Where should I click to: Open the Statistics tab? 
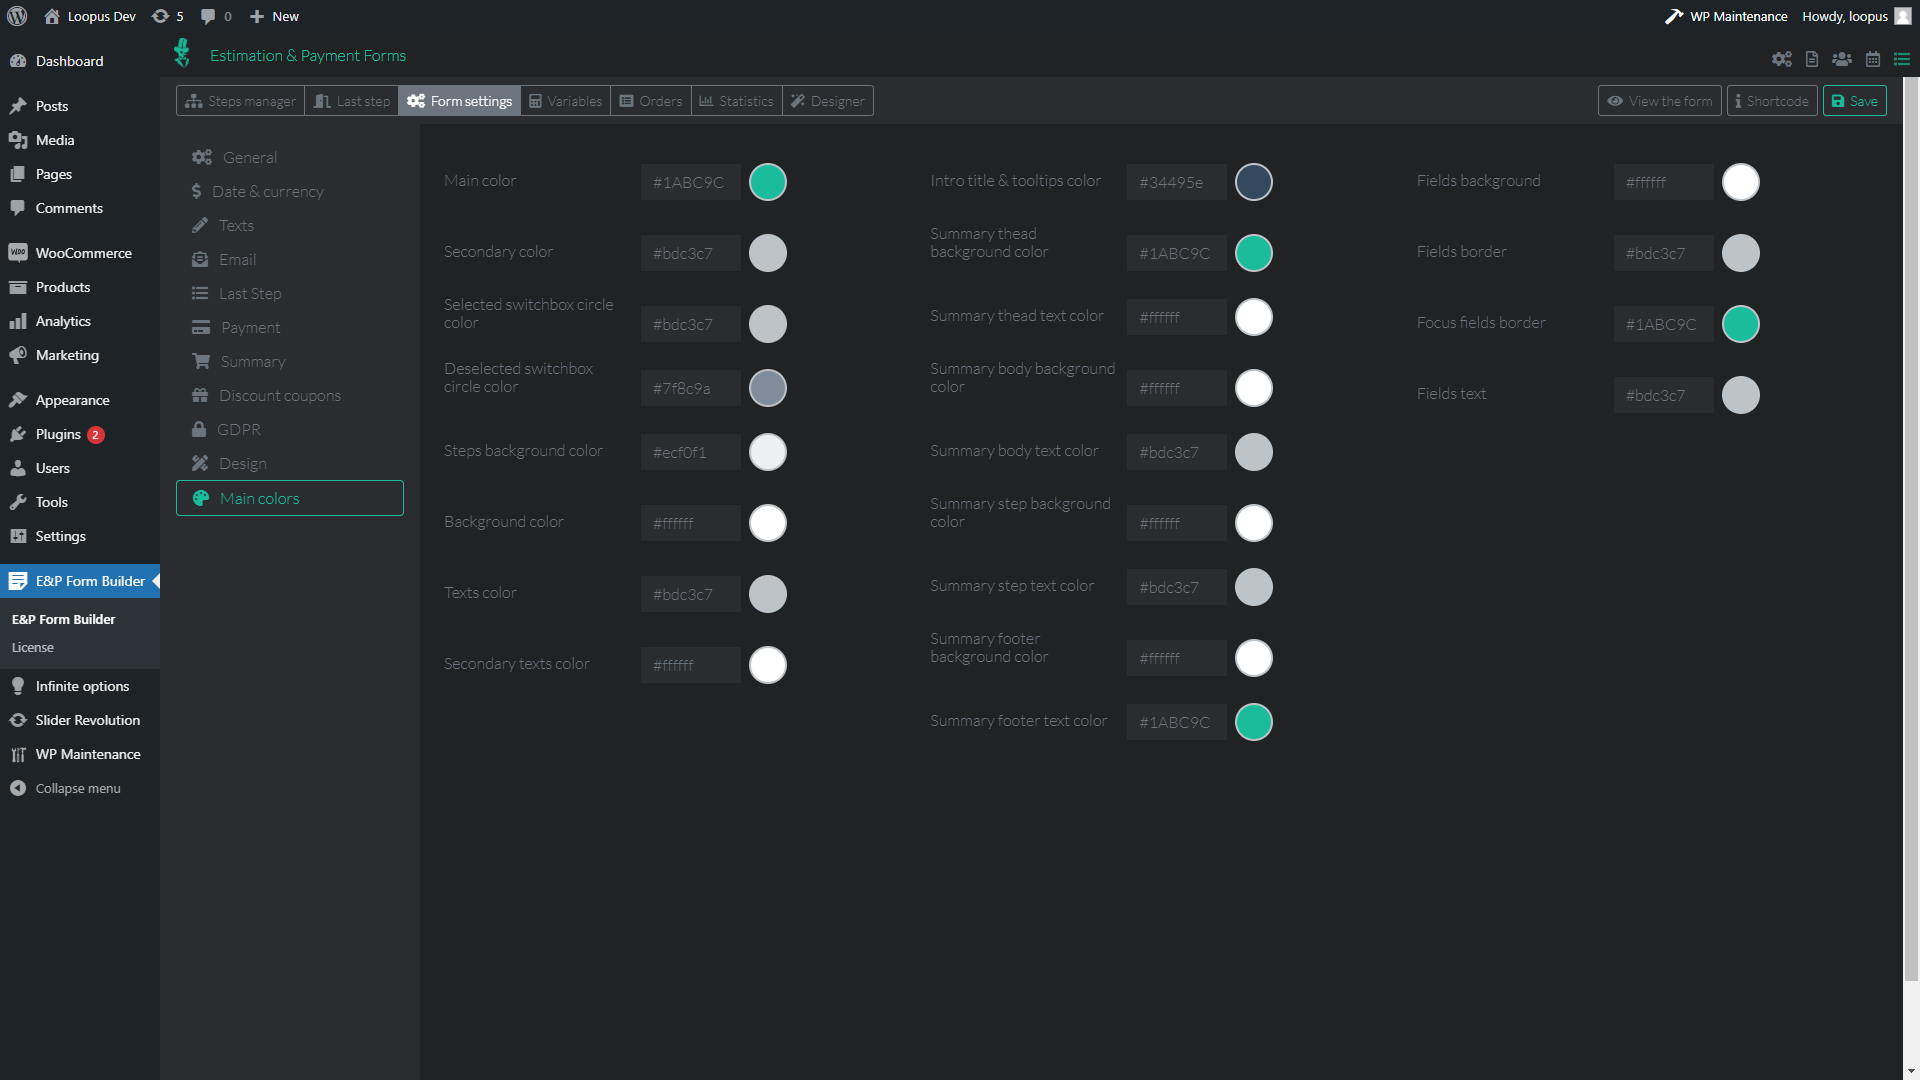point(736,101)
